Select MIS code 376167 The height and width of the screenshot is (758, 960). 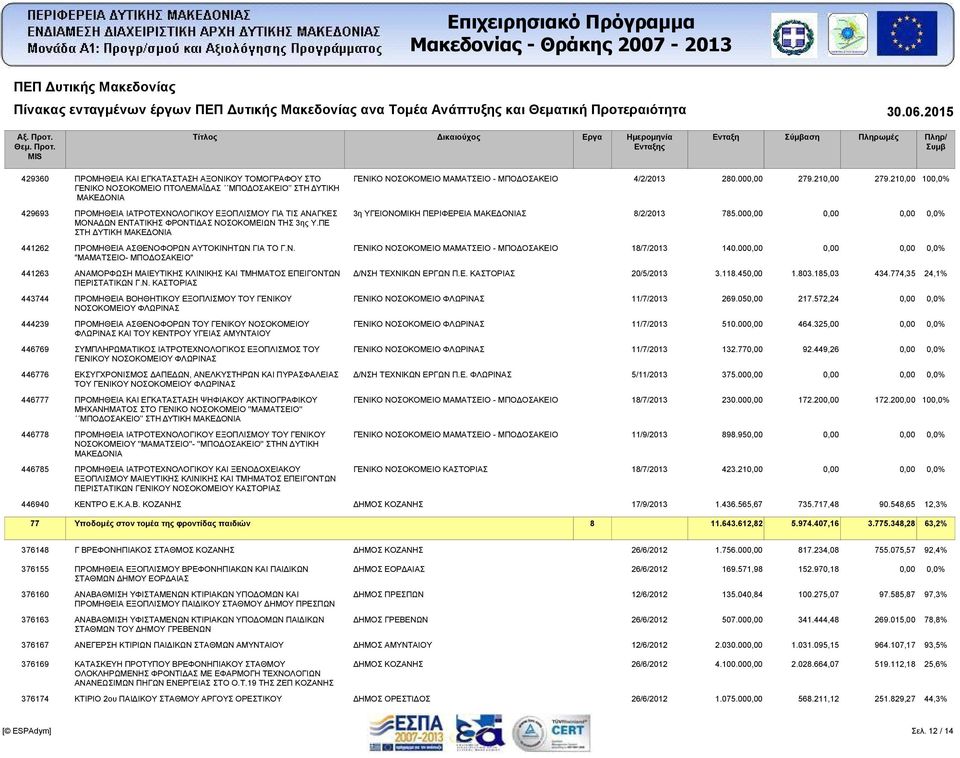[35, 645]
